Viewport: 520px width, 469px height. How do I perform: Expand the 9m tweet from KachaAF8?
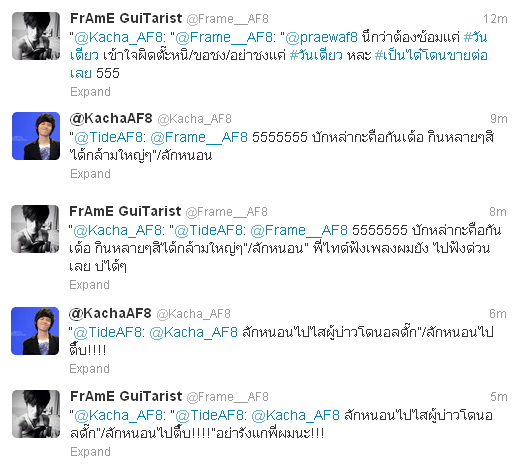click(90, 174)
